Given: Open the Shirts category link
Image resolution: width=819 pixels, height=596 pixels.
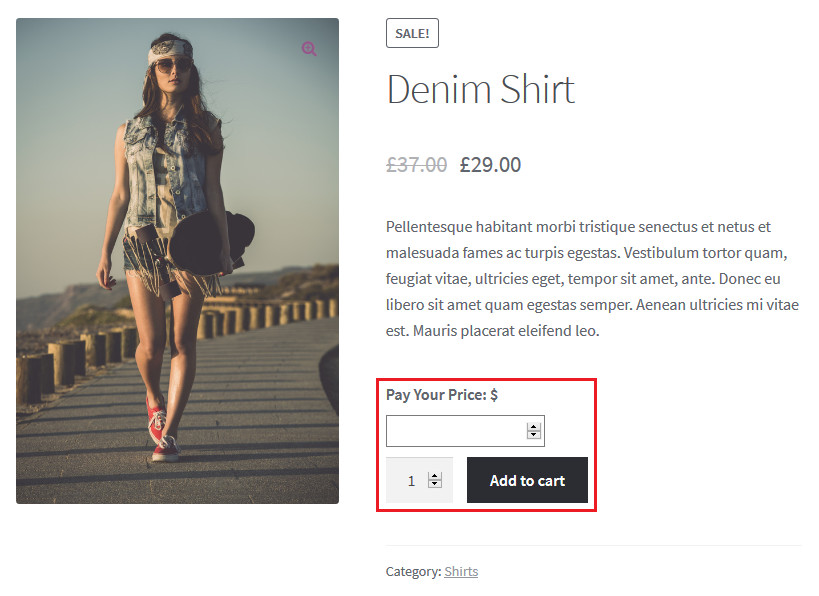Looking at the screenshot, I should 461,571.
